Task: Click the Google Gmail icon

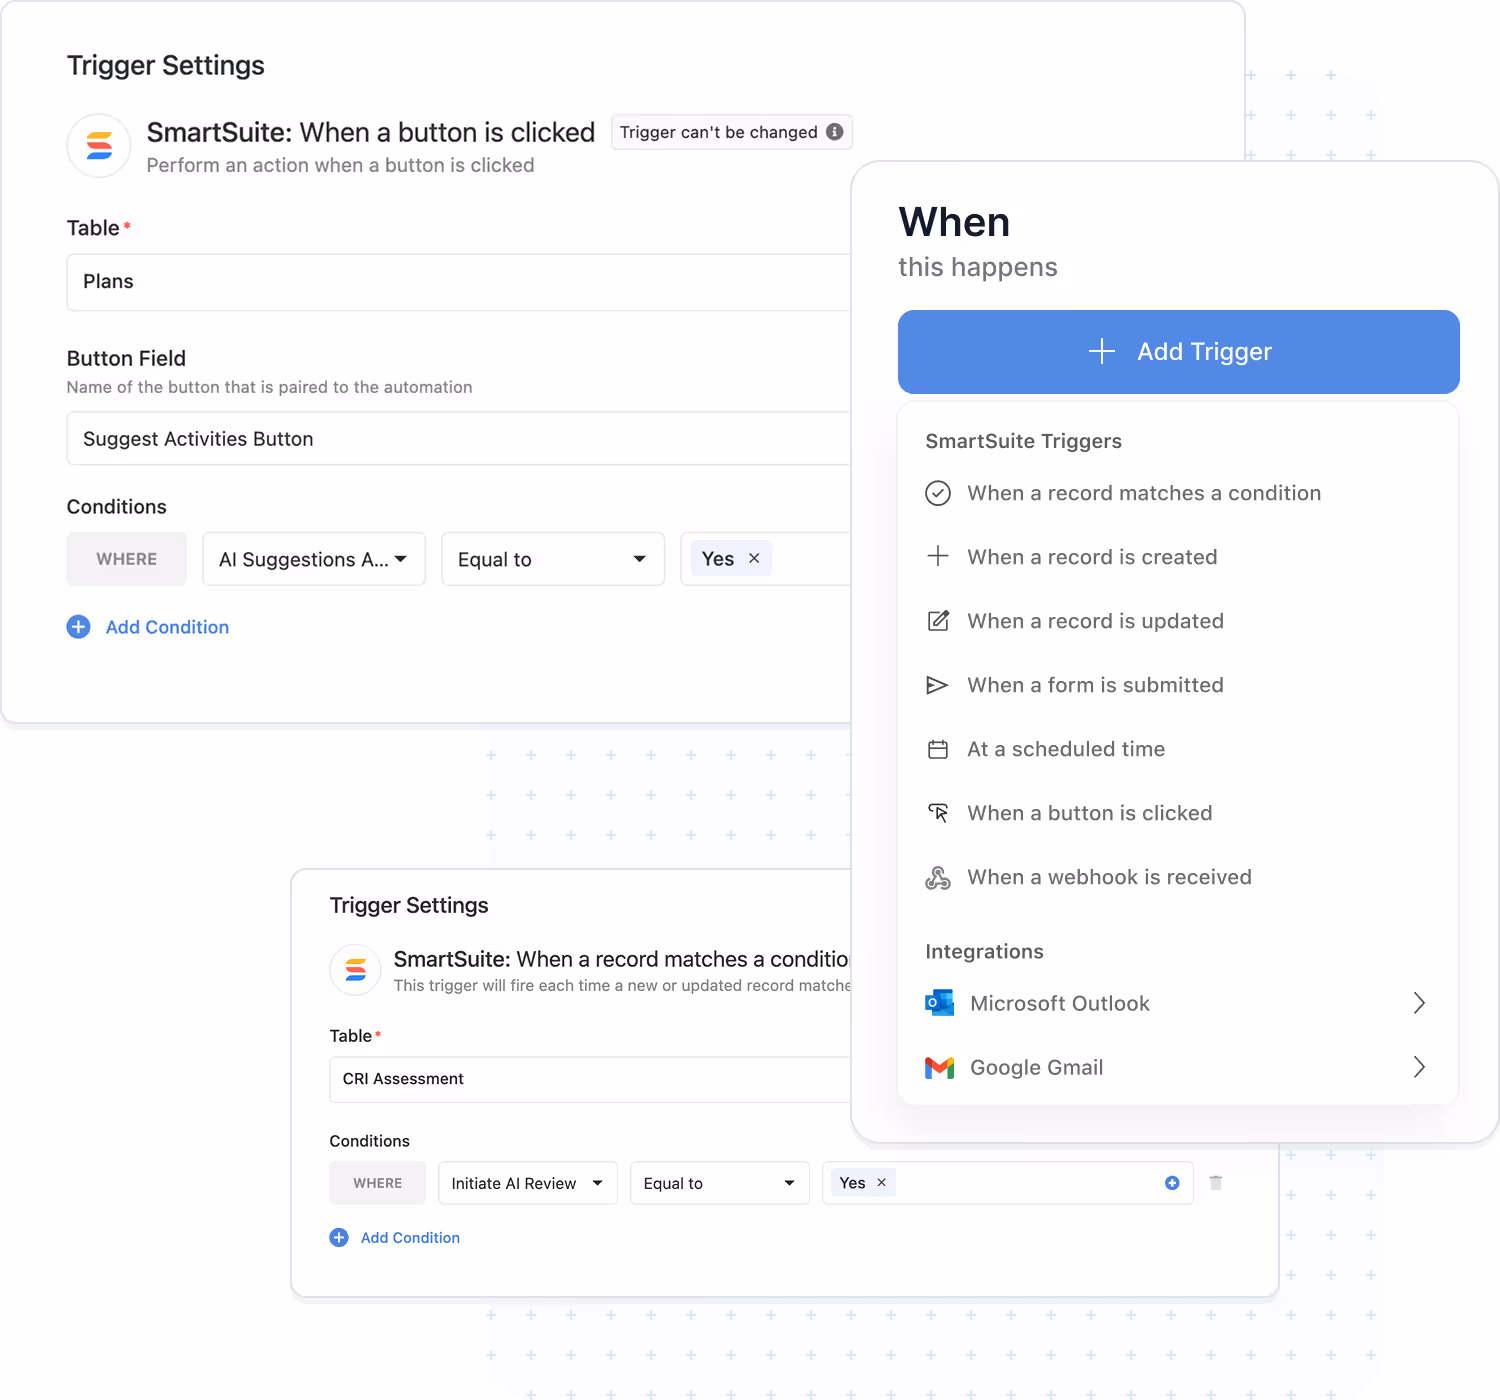Action: pos(940,1068)
